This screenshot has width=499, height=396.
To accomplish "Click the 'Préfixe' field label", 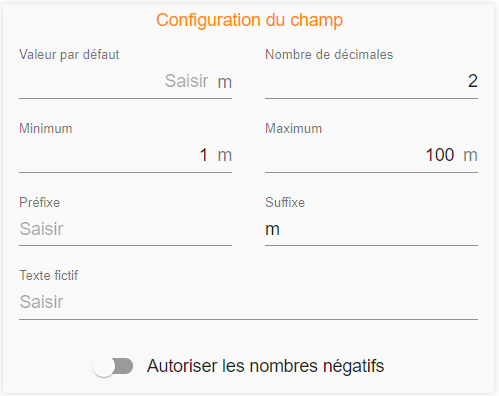I will (39, 202).
